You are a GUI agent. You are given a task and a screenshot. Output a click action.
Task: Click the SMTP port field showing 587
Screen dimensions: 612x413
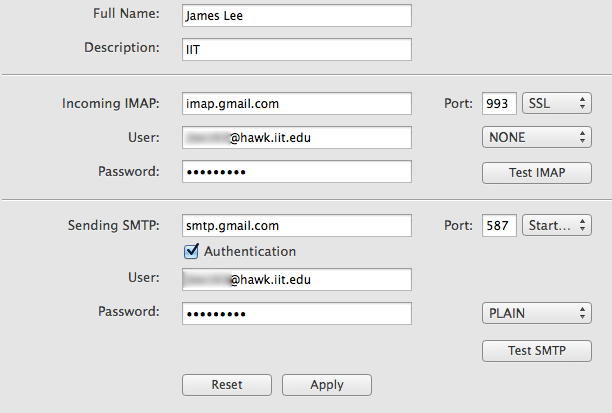499,226
